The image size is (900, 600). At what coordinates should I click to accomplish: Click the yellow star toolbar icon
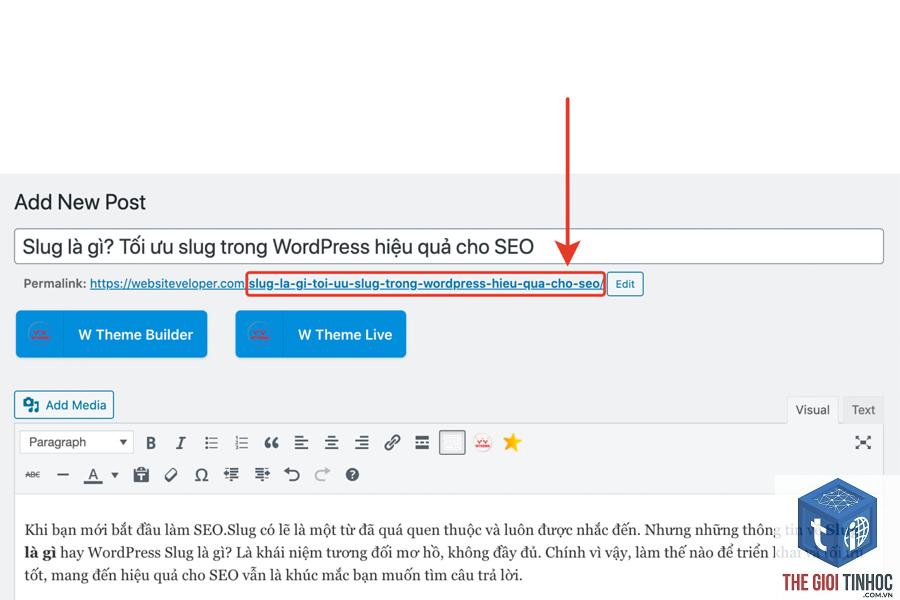click(512, 443)
